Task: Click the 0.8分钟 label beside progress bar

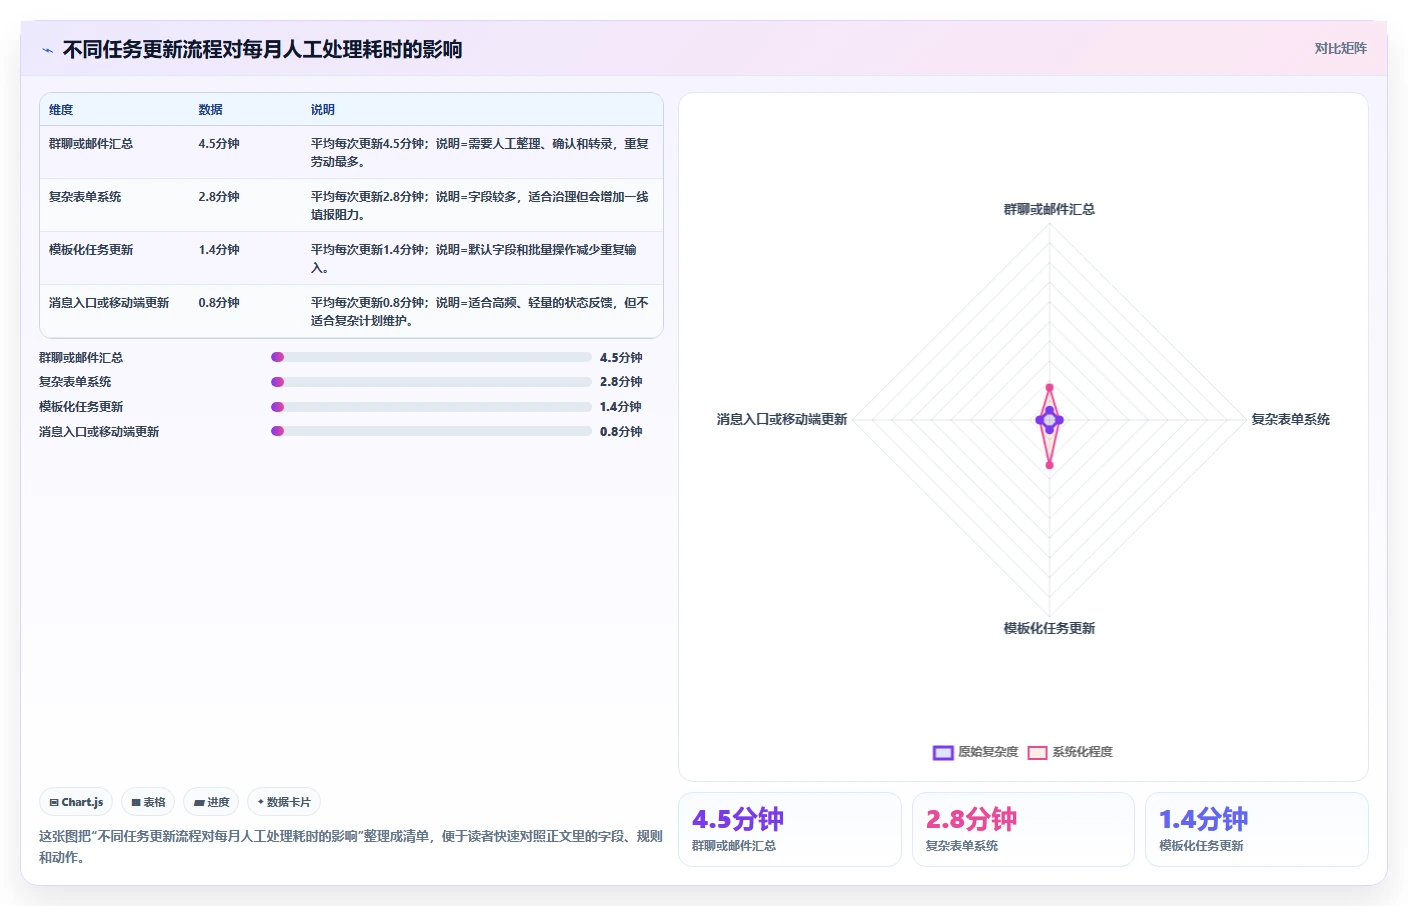Action: [x=621, y=432]
